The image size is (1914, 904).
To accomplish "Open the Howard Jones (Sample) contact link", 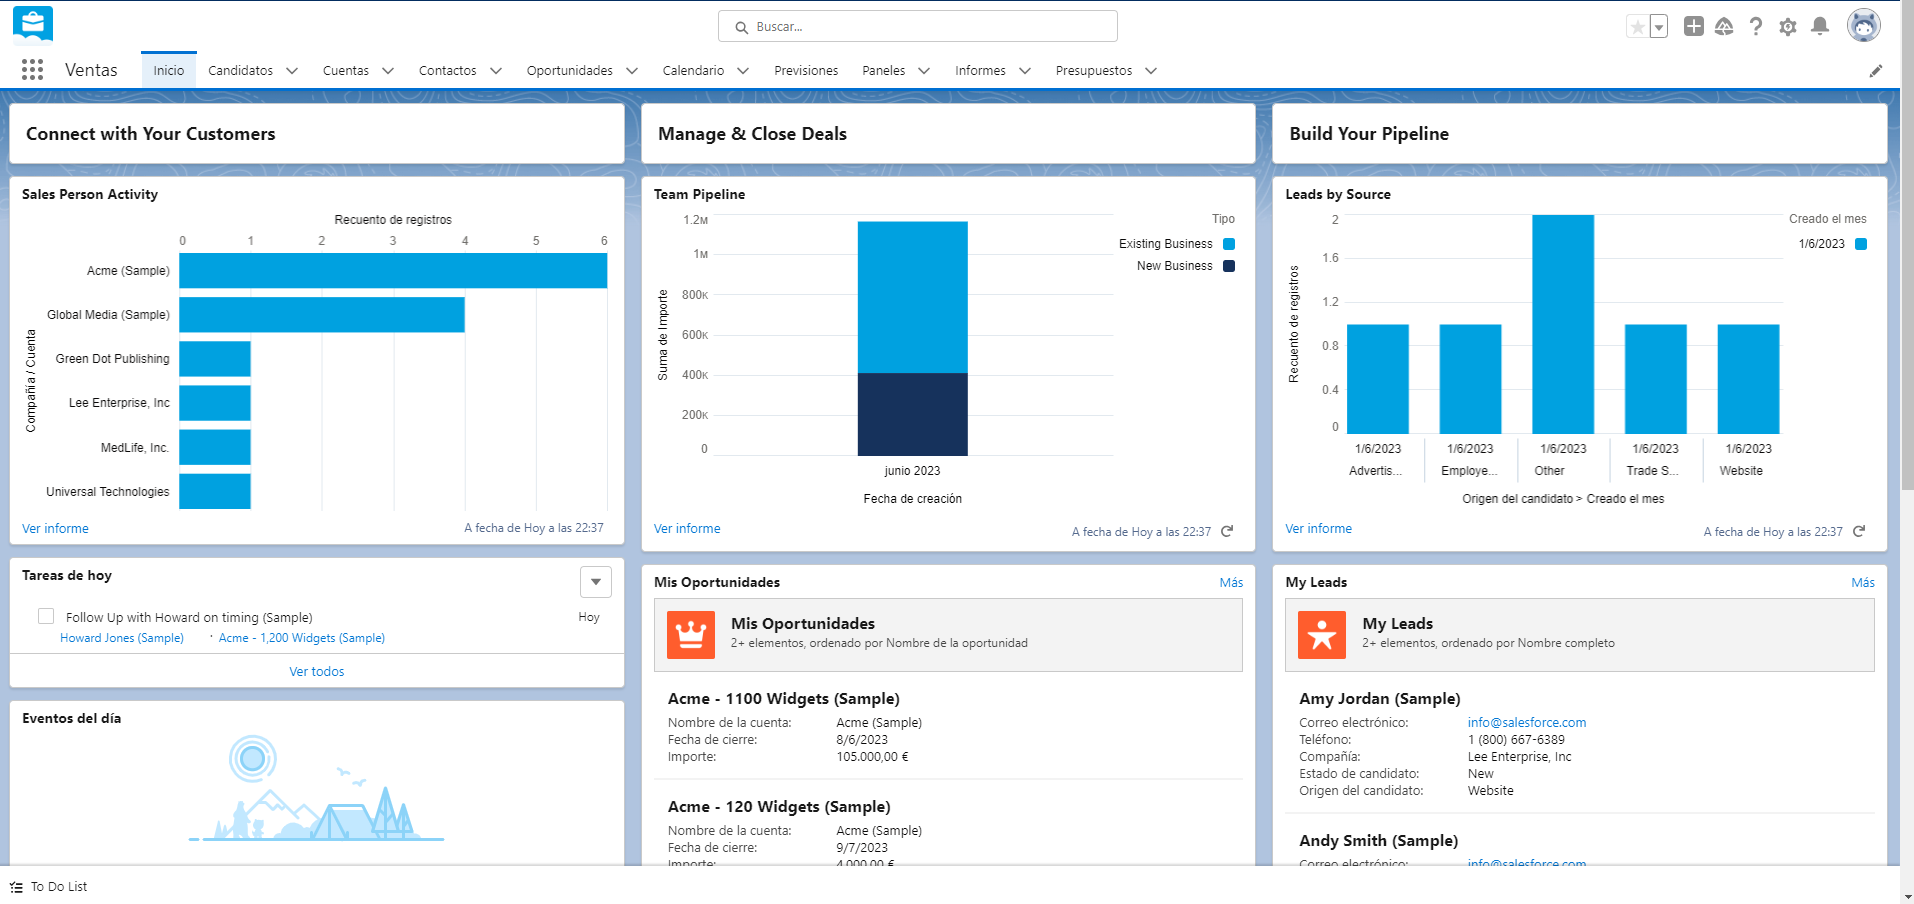I will tap(122, 638).
